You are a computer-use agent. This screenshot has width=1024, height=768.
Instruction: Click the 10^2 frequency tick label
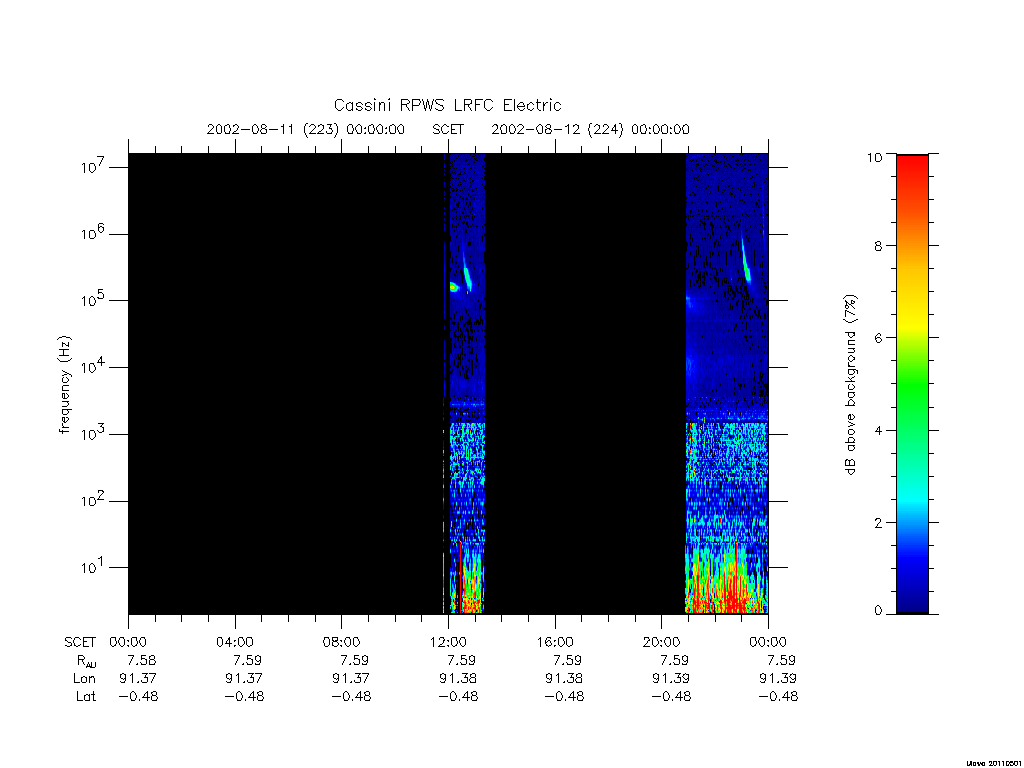94,501
